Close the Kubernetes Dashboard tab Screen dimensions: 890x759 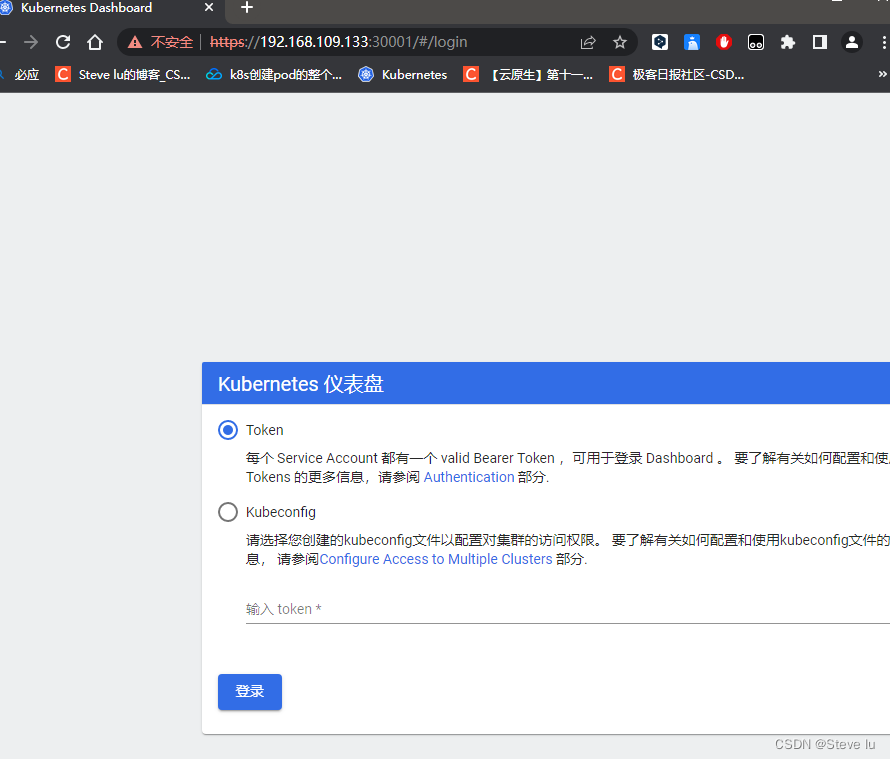[x=209, y=7]
